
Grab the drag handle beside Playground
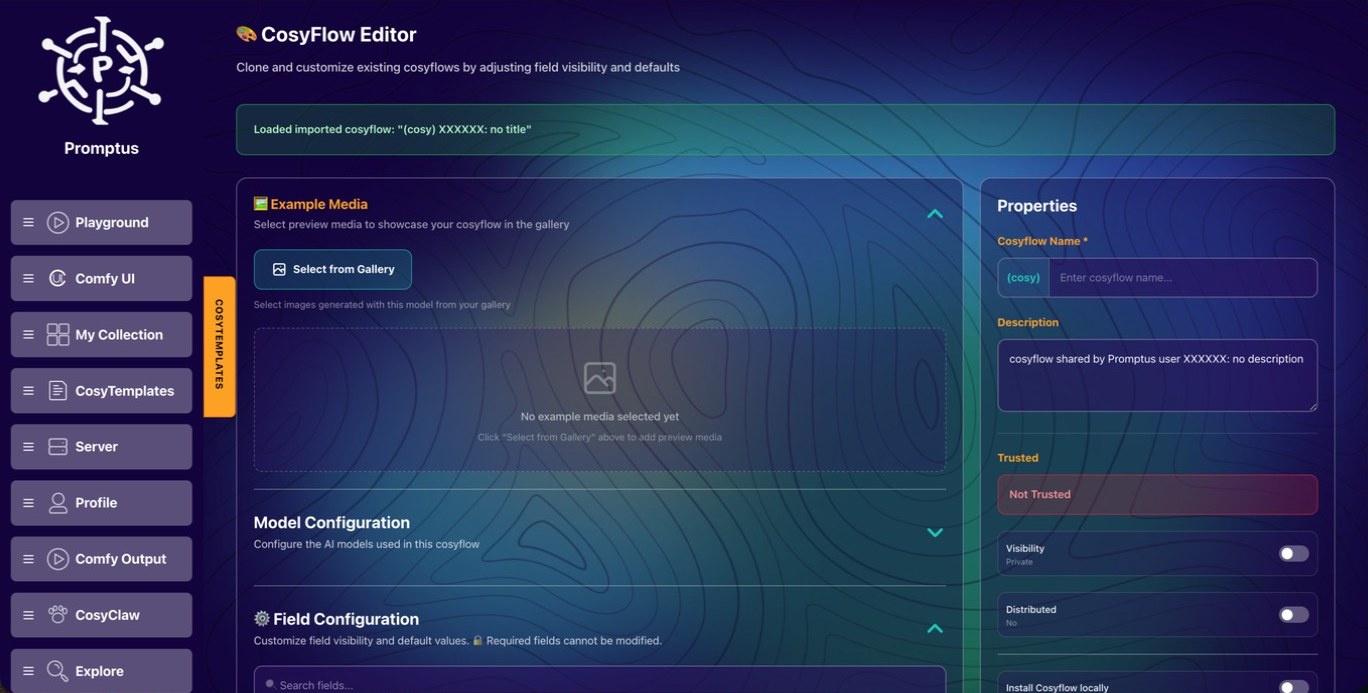(28, 223)
